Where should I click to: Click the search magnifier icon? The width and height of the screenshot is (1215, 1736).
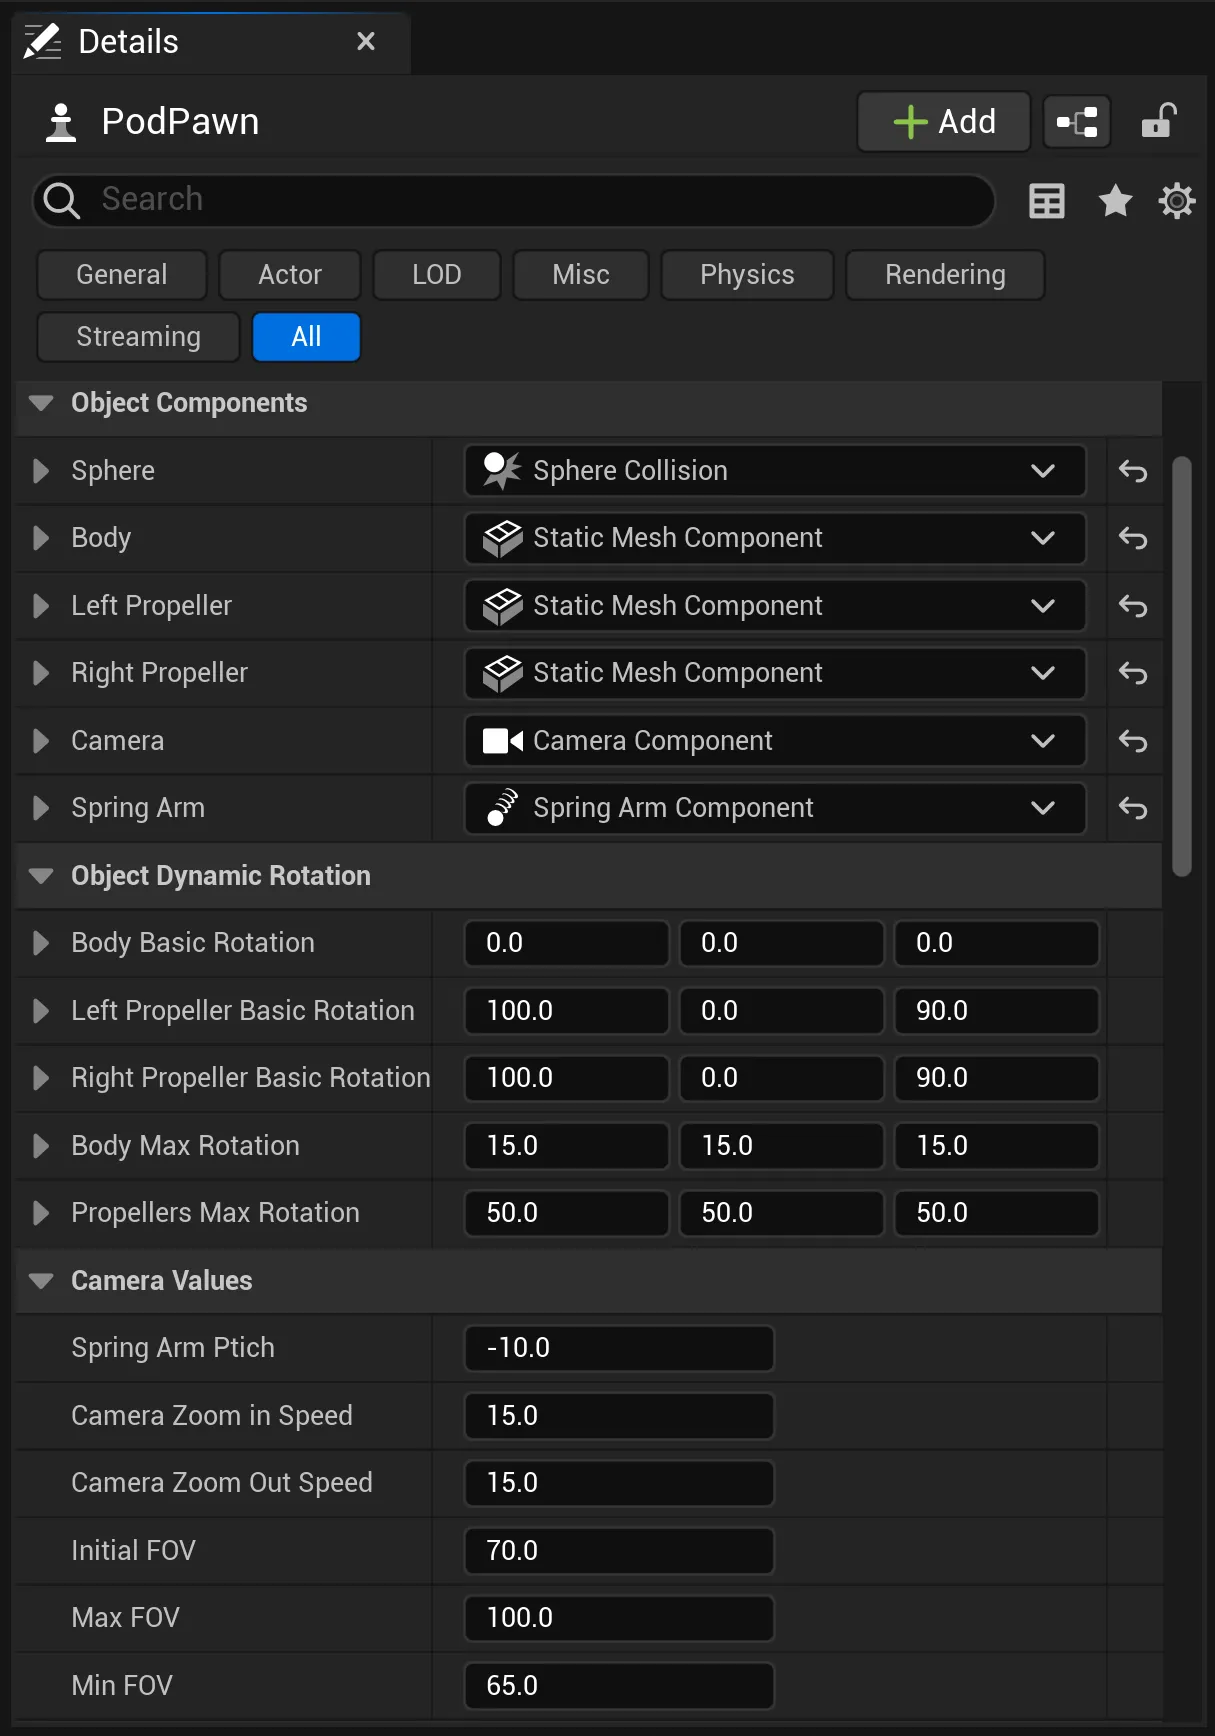tap(62, 200)
